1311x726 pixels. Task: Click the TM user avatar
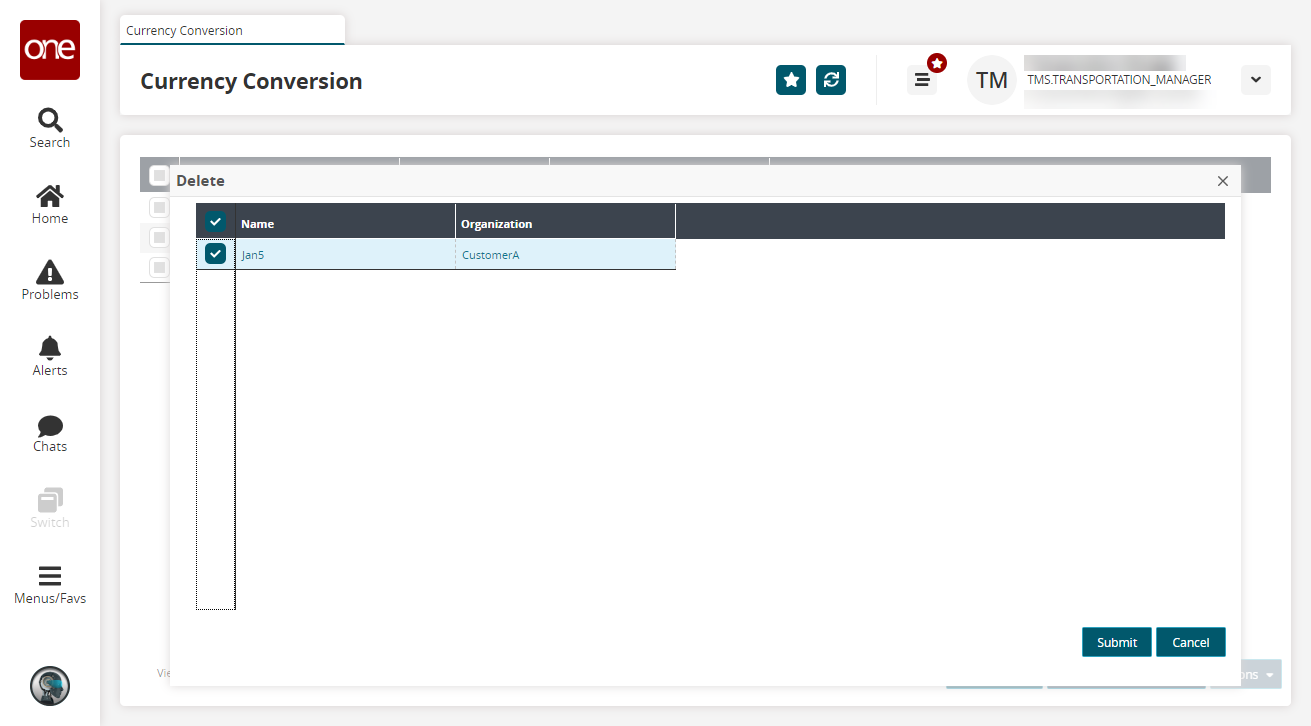coord(992,80)
